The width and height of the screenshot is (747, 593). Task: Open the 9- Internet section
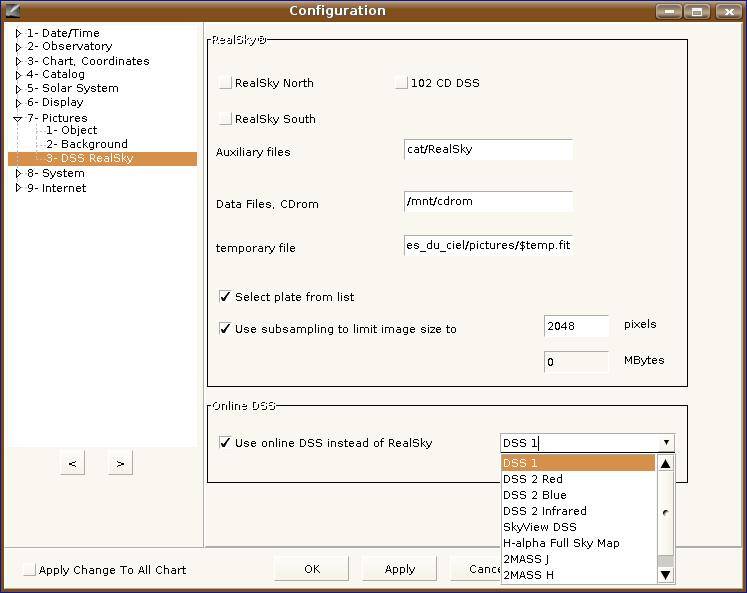pyautogui.click(x=56, y=188)
